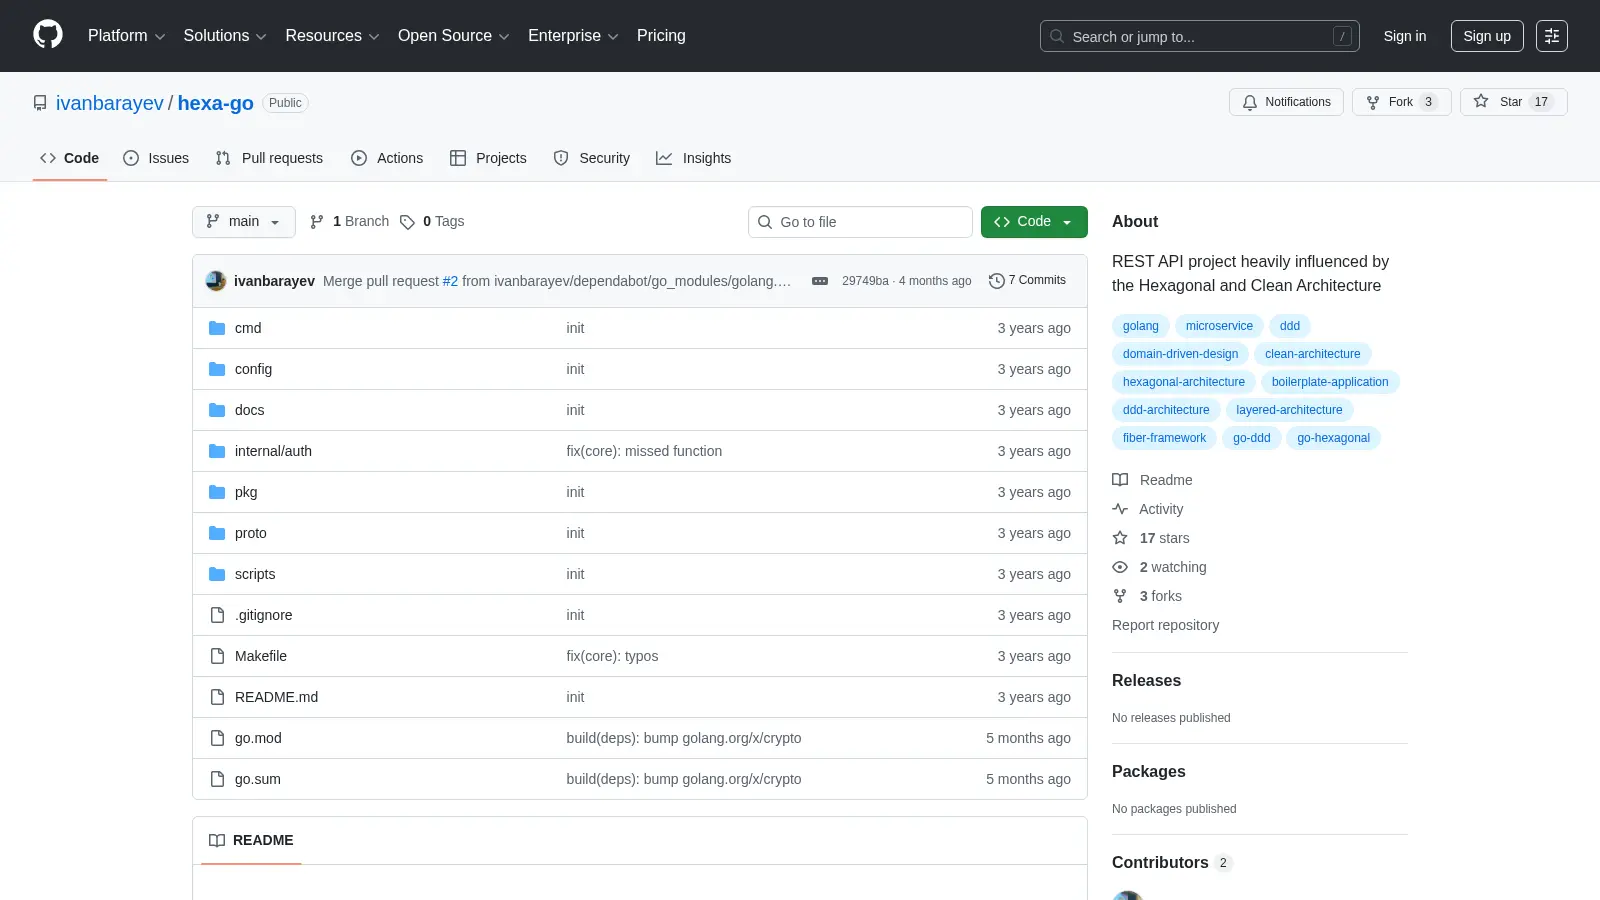Viewport: 1600px width, 900px height.
Task: Click the Report repository link
Action: click(x=1165, y=625)
